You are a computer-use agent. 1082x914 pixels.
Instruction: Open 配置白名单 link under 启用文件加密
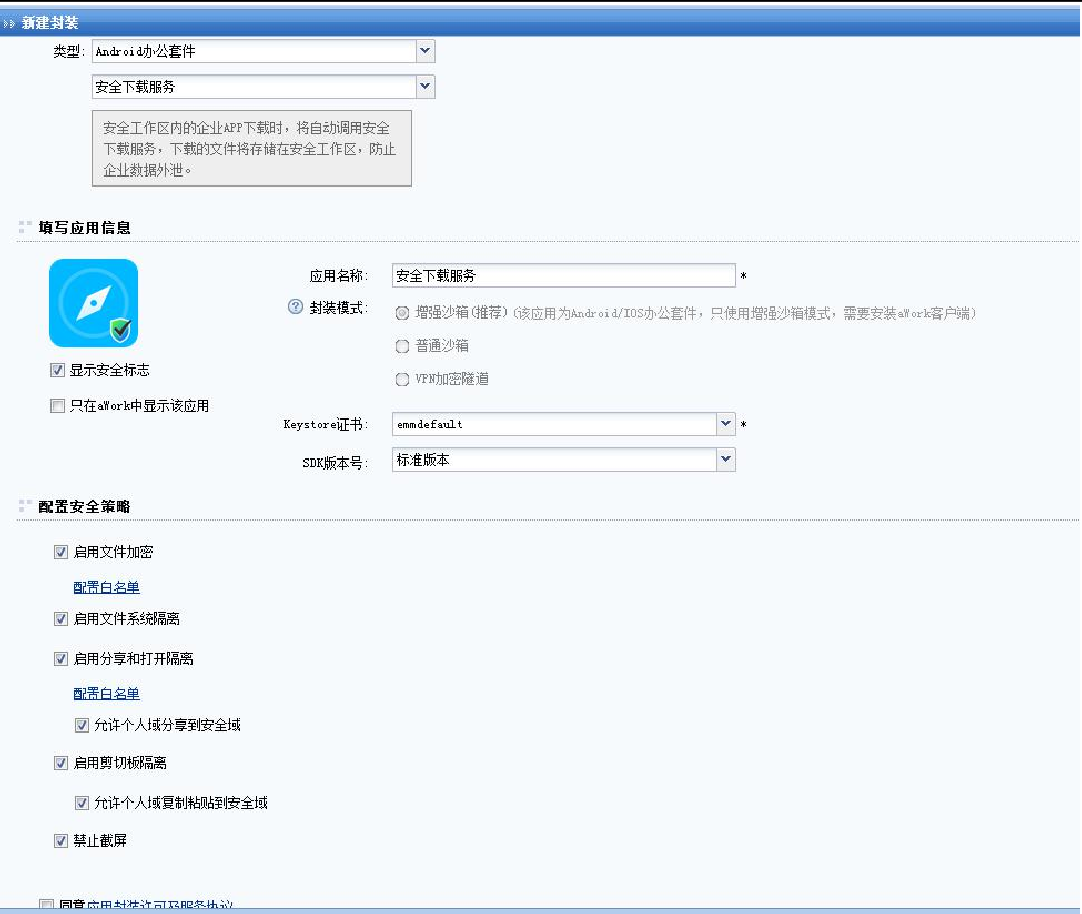106,587
